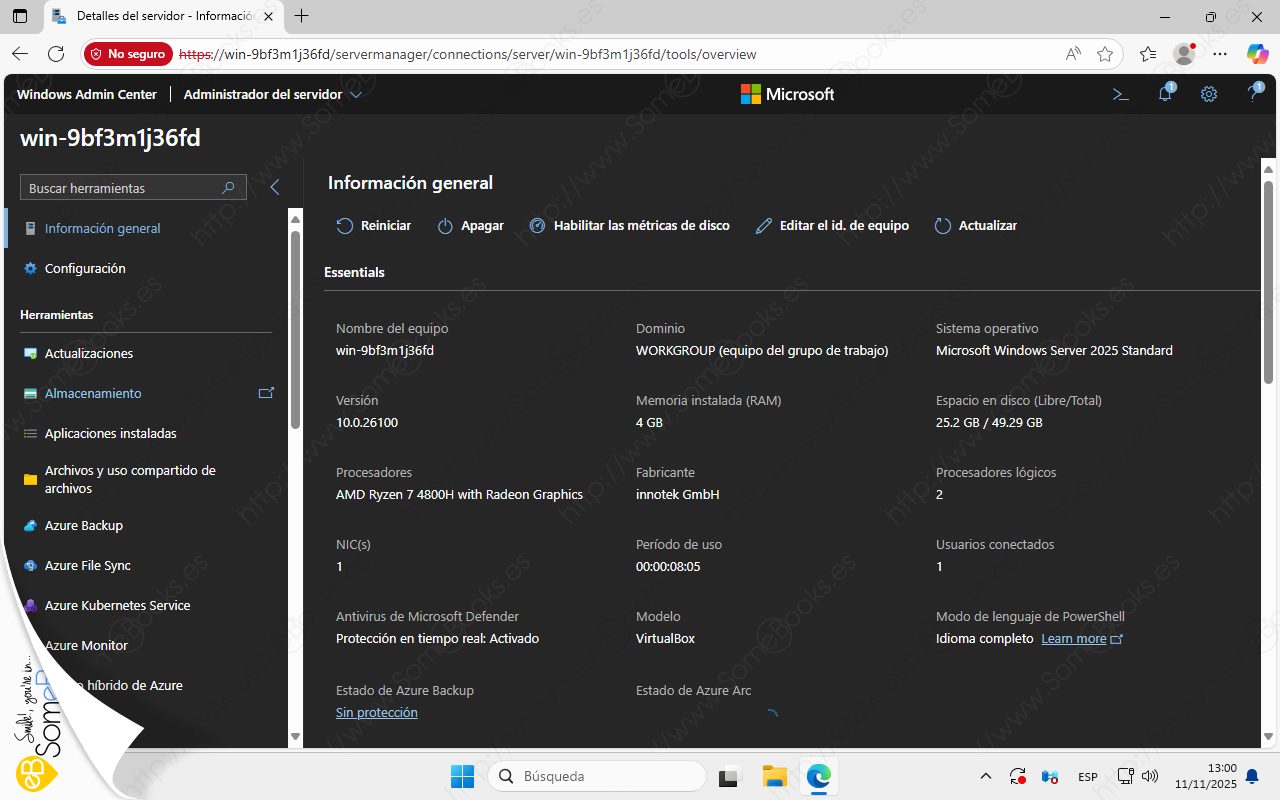
Task: Open File Explorer from the taskbar
Action: (774, 776)
